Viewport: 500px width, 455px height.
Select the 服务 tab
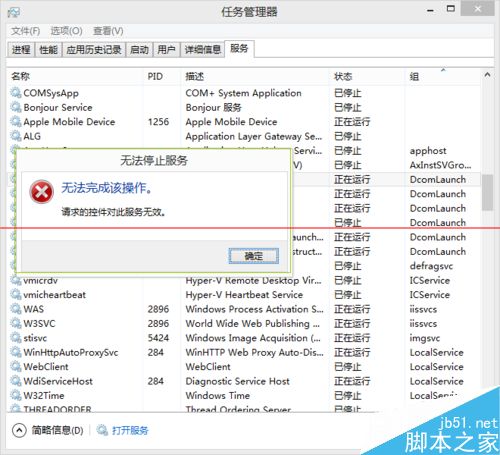tap(239, 49)
